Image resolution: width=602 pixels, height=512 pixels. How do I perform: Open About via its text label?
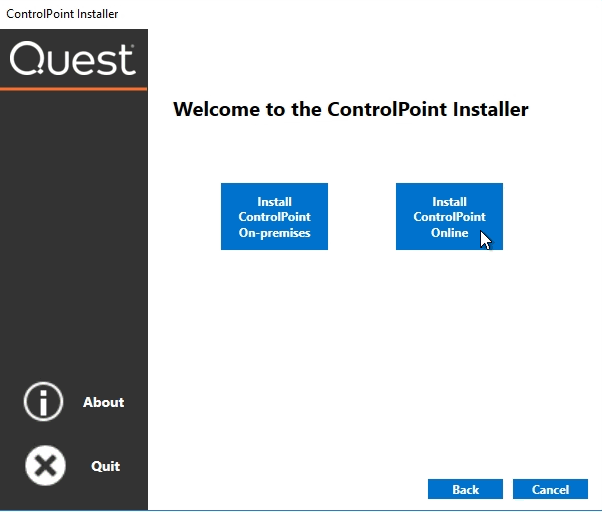coord(103,402)
